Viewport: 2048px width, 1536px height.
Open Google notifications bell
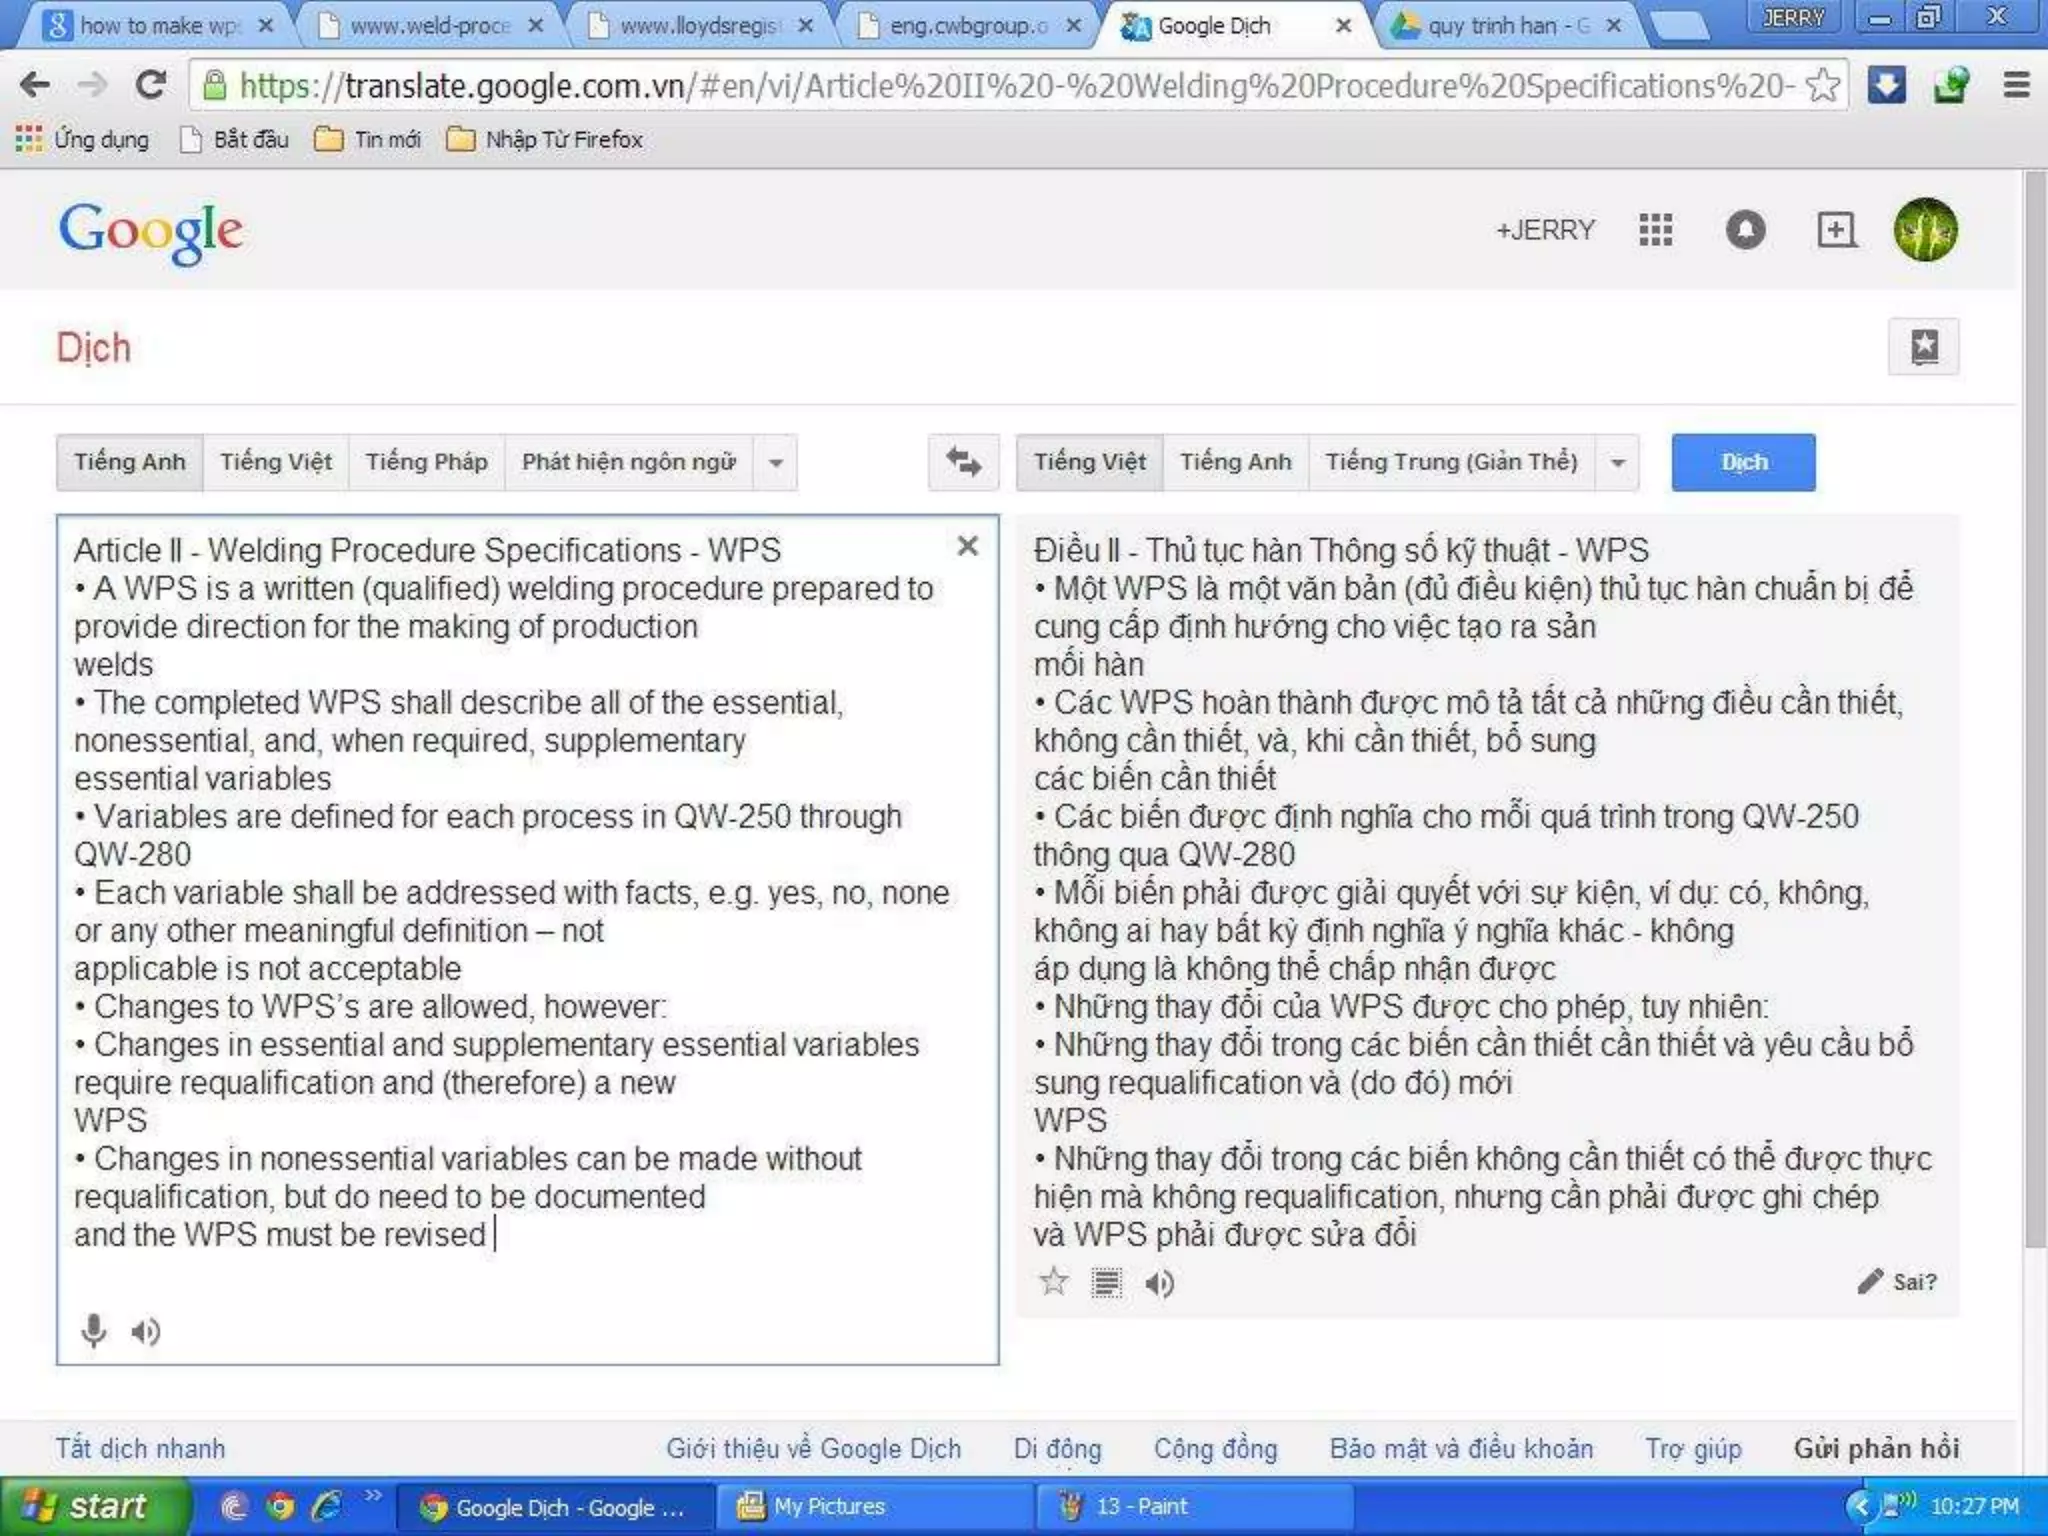tap(1745, 230)
